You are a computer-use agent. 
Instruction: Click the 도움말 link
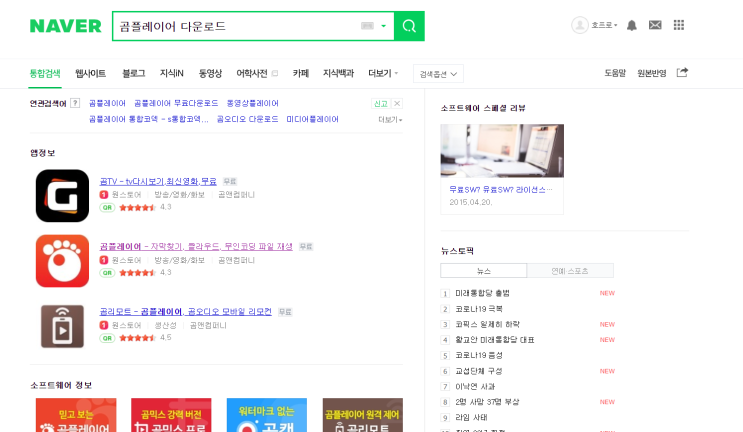pos(615,73)
